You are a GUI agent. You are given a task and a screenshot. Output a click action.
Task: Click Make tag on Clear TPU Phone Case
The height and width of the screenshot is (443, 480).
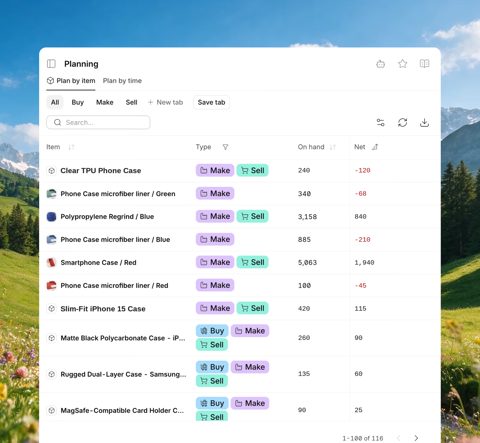click(215, 170)
